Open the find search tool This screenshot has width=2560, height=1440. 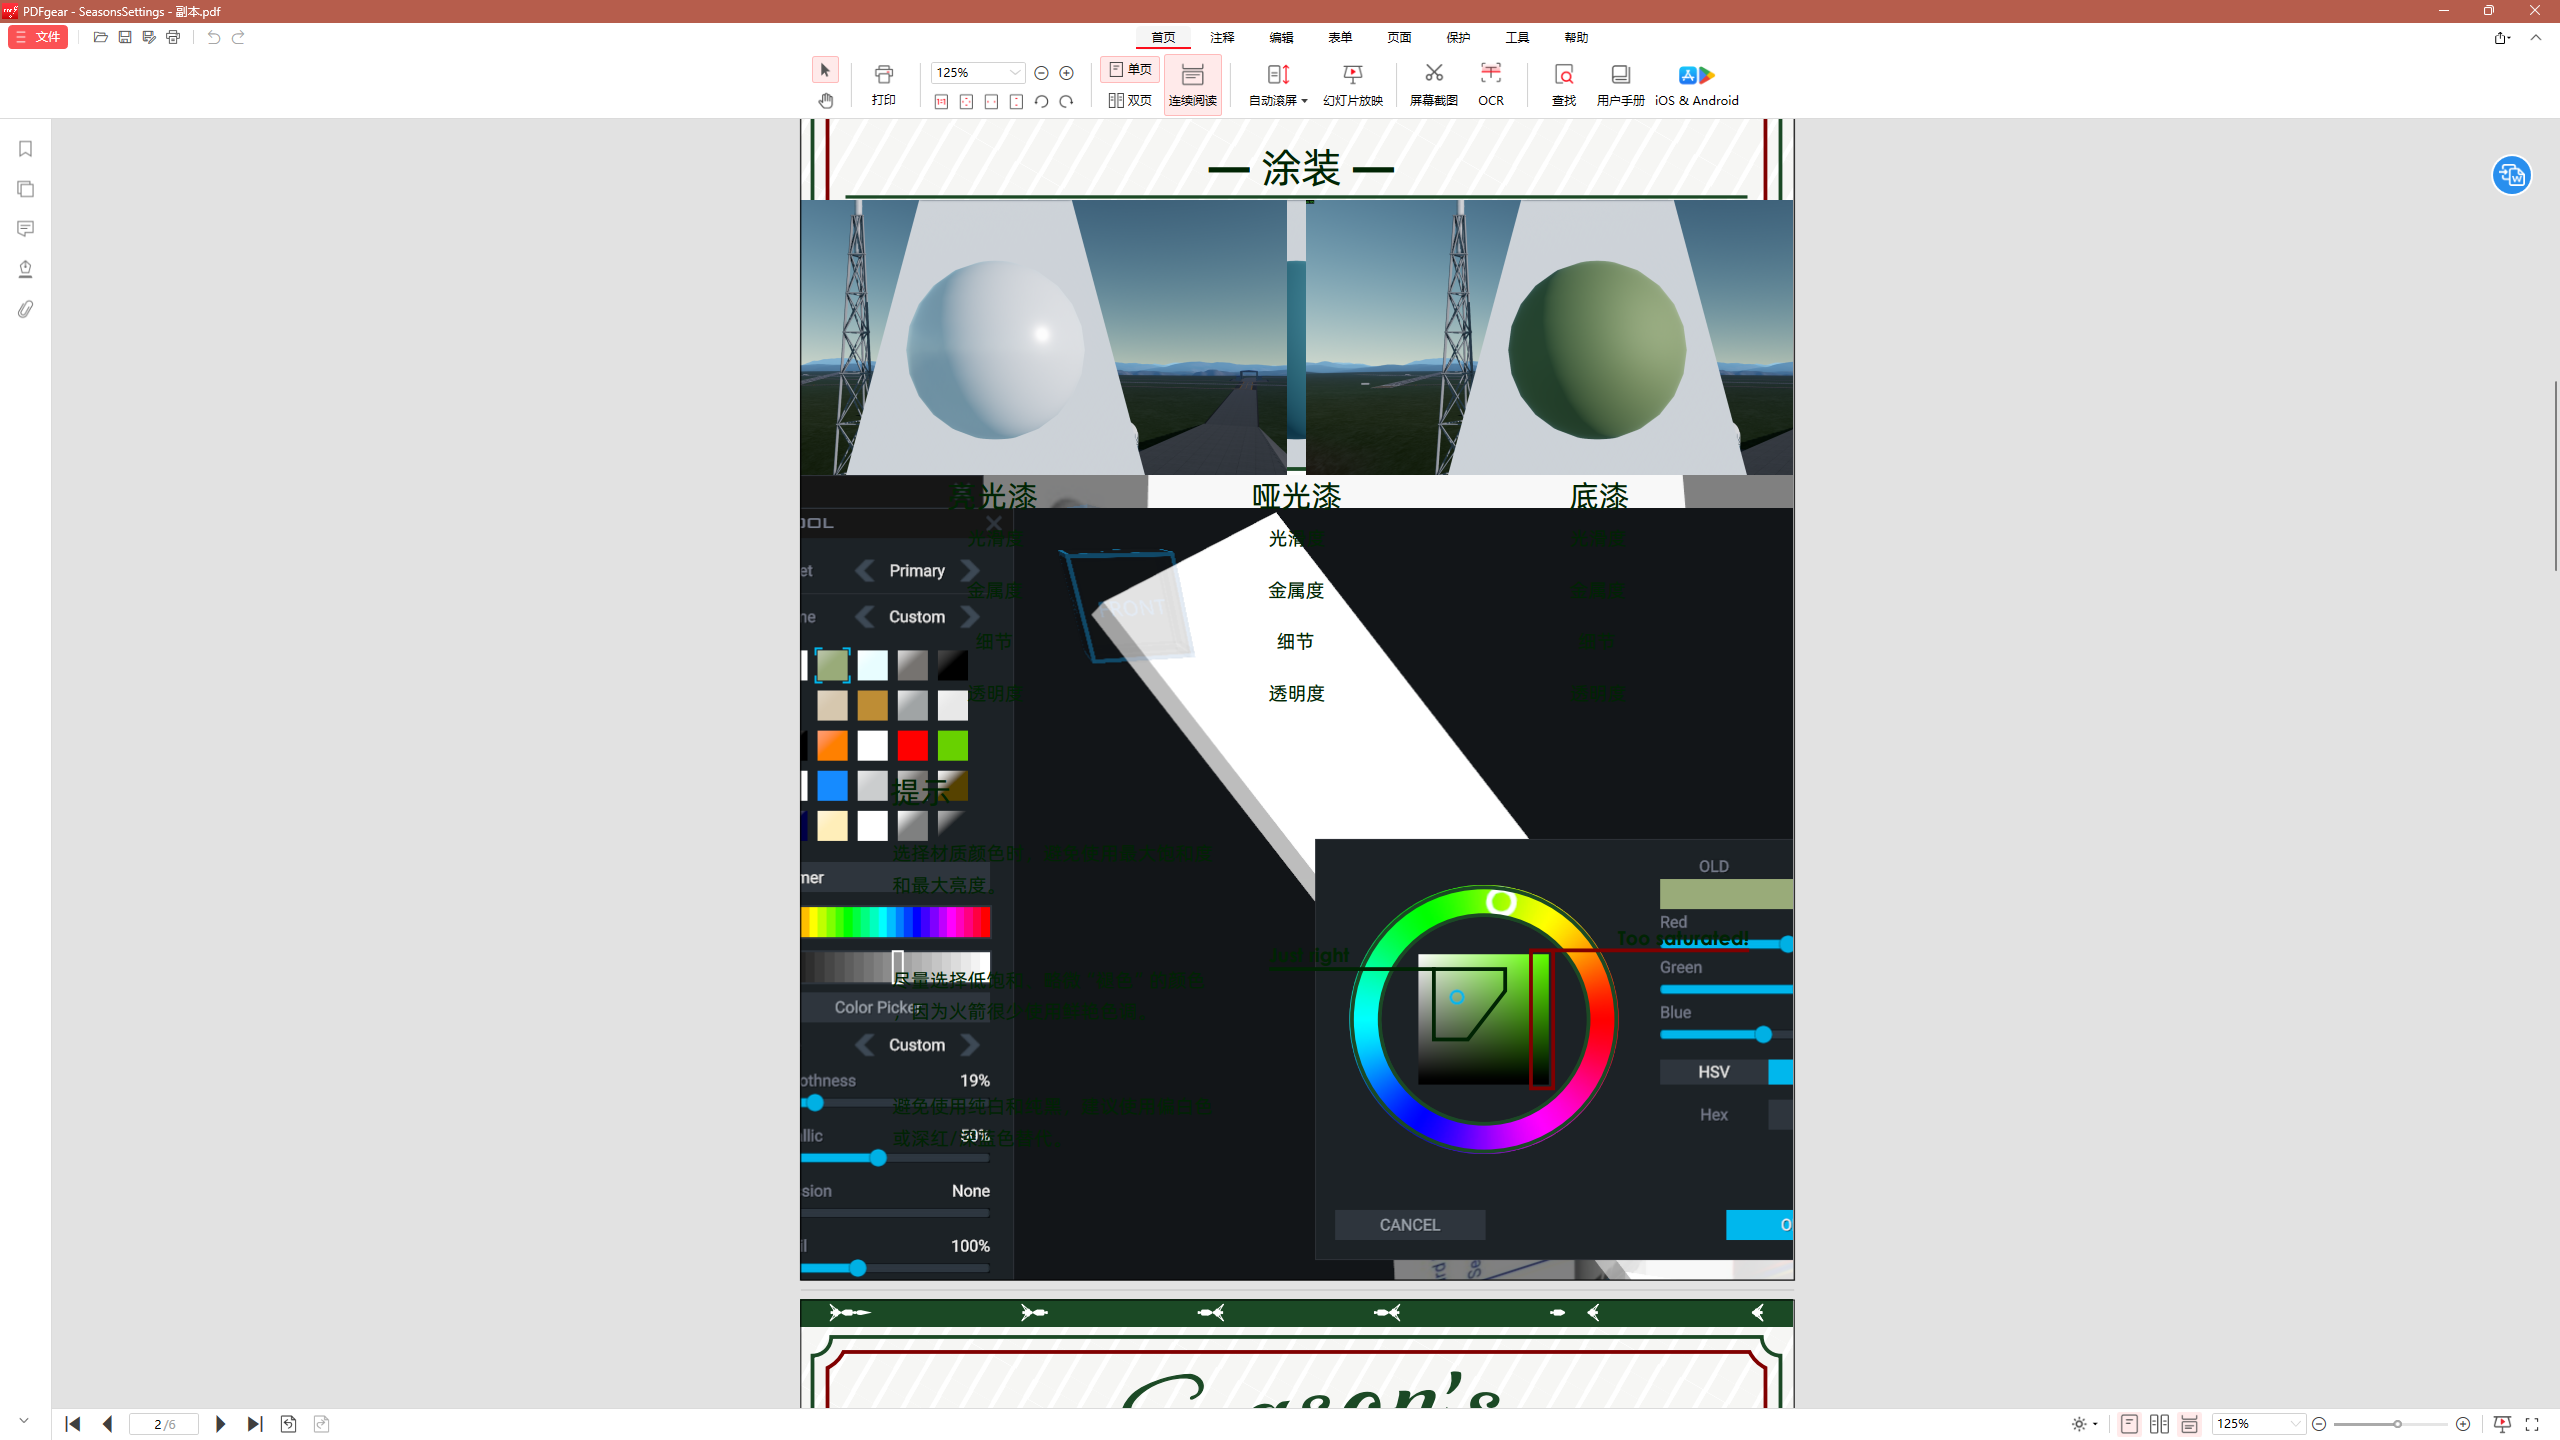(x=1563, y=84)
